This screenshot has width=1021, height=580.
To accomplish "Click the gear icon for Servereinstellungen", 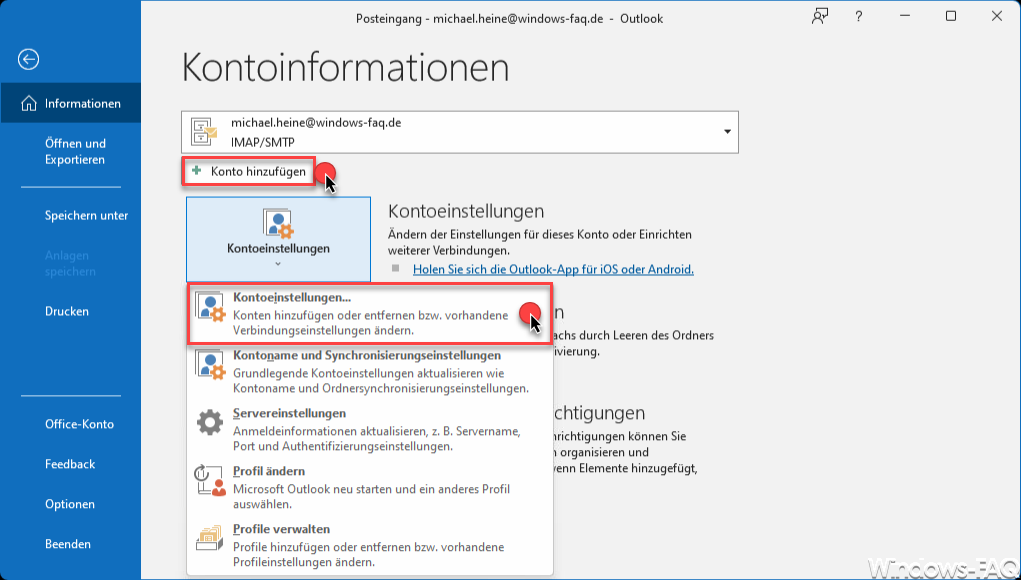I will tap(210, 423).
